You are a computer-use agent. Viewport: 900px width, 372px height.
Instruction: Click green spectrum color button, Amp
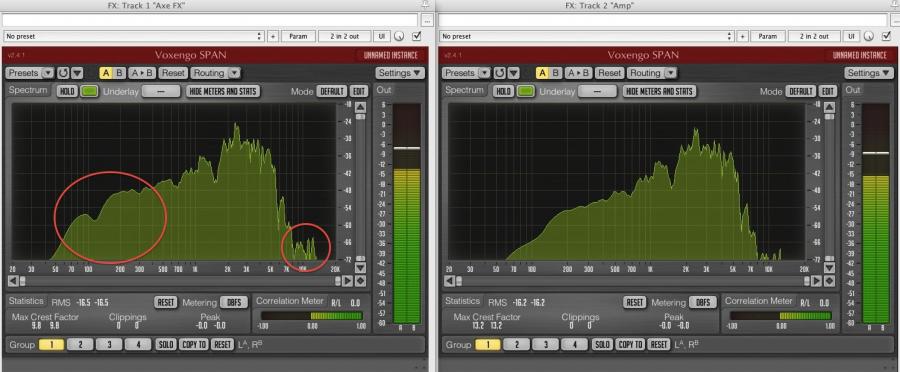(x=525, y=91)
